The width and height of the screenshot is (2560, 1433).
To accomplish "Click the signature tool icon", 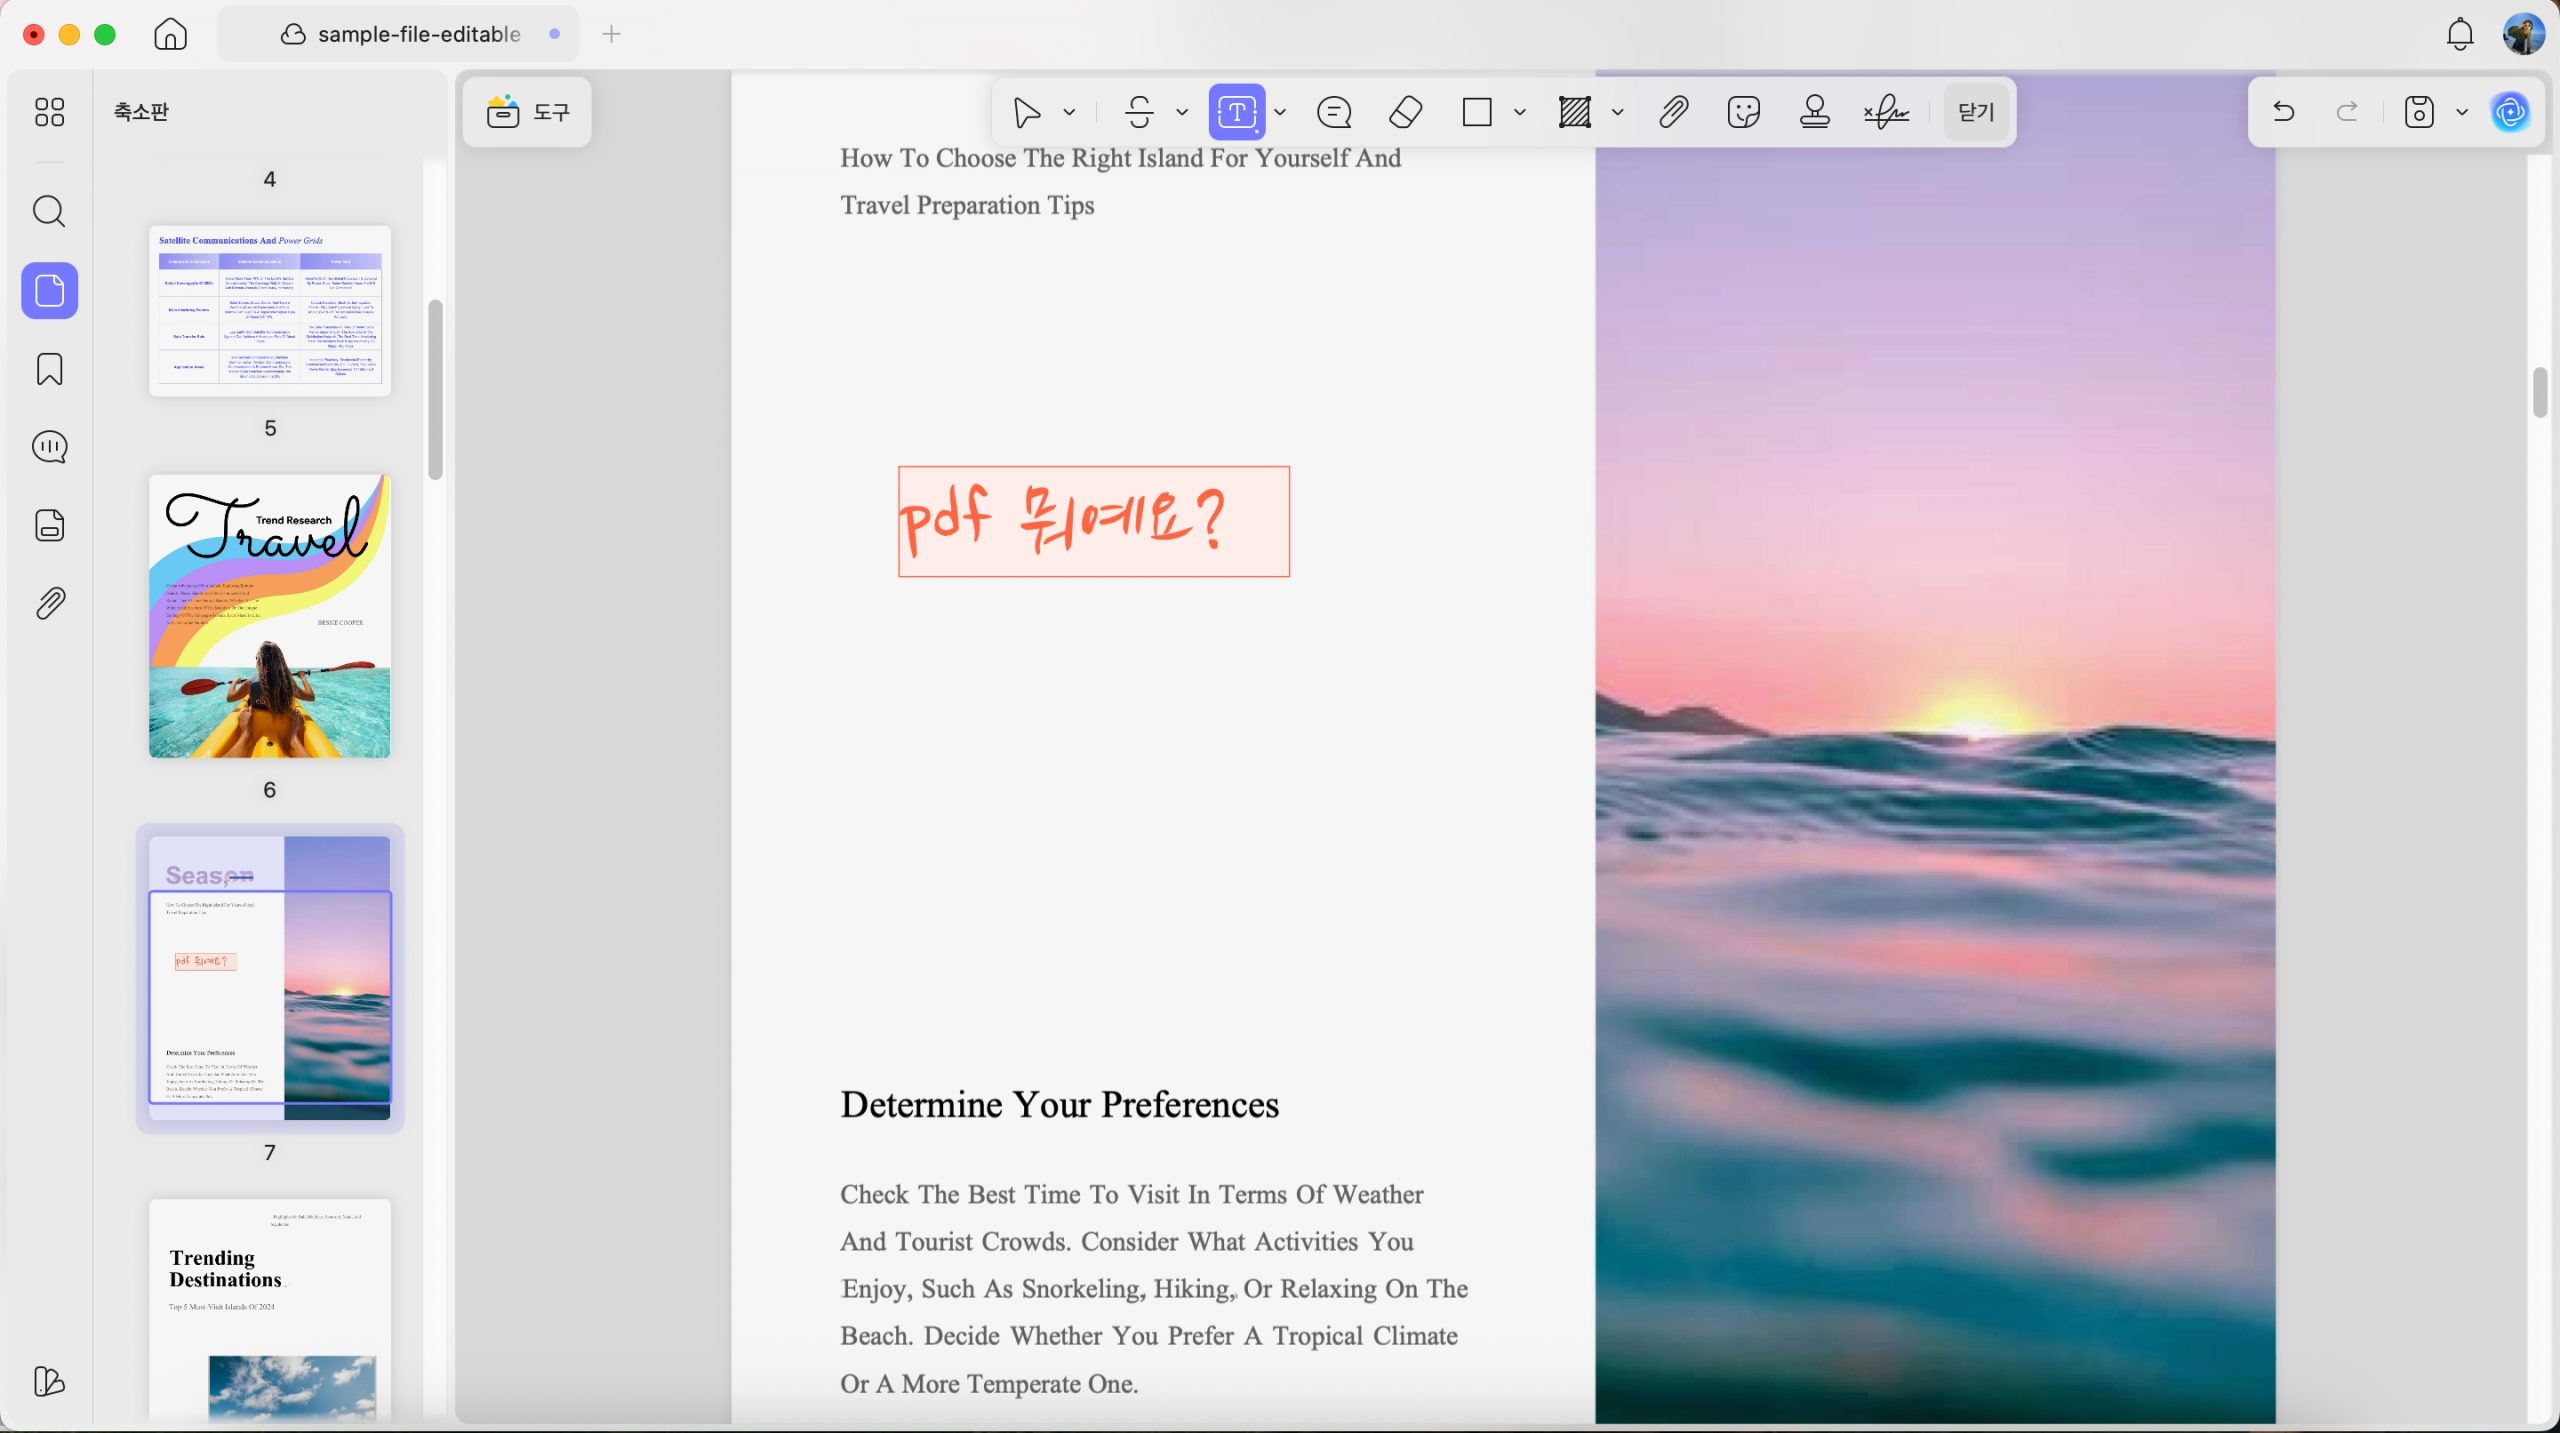I will click(x=1886, y=112).
